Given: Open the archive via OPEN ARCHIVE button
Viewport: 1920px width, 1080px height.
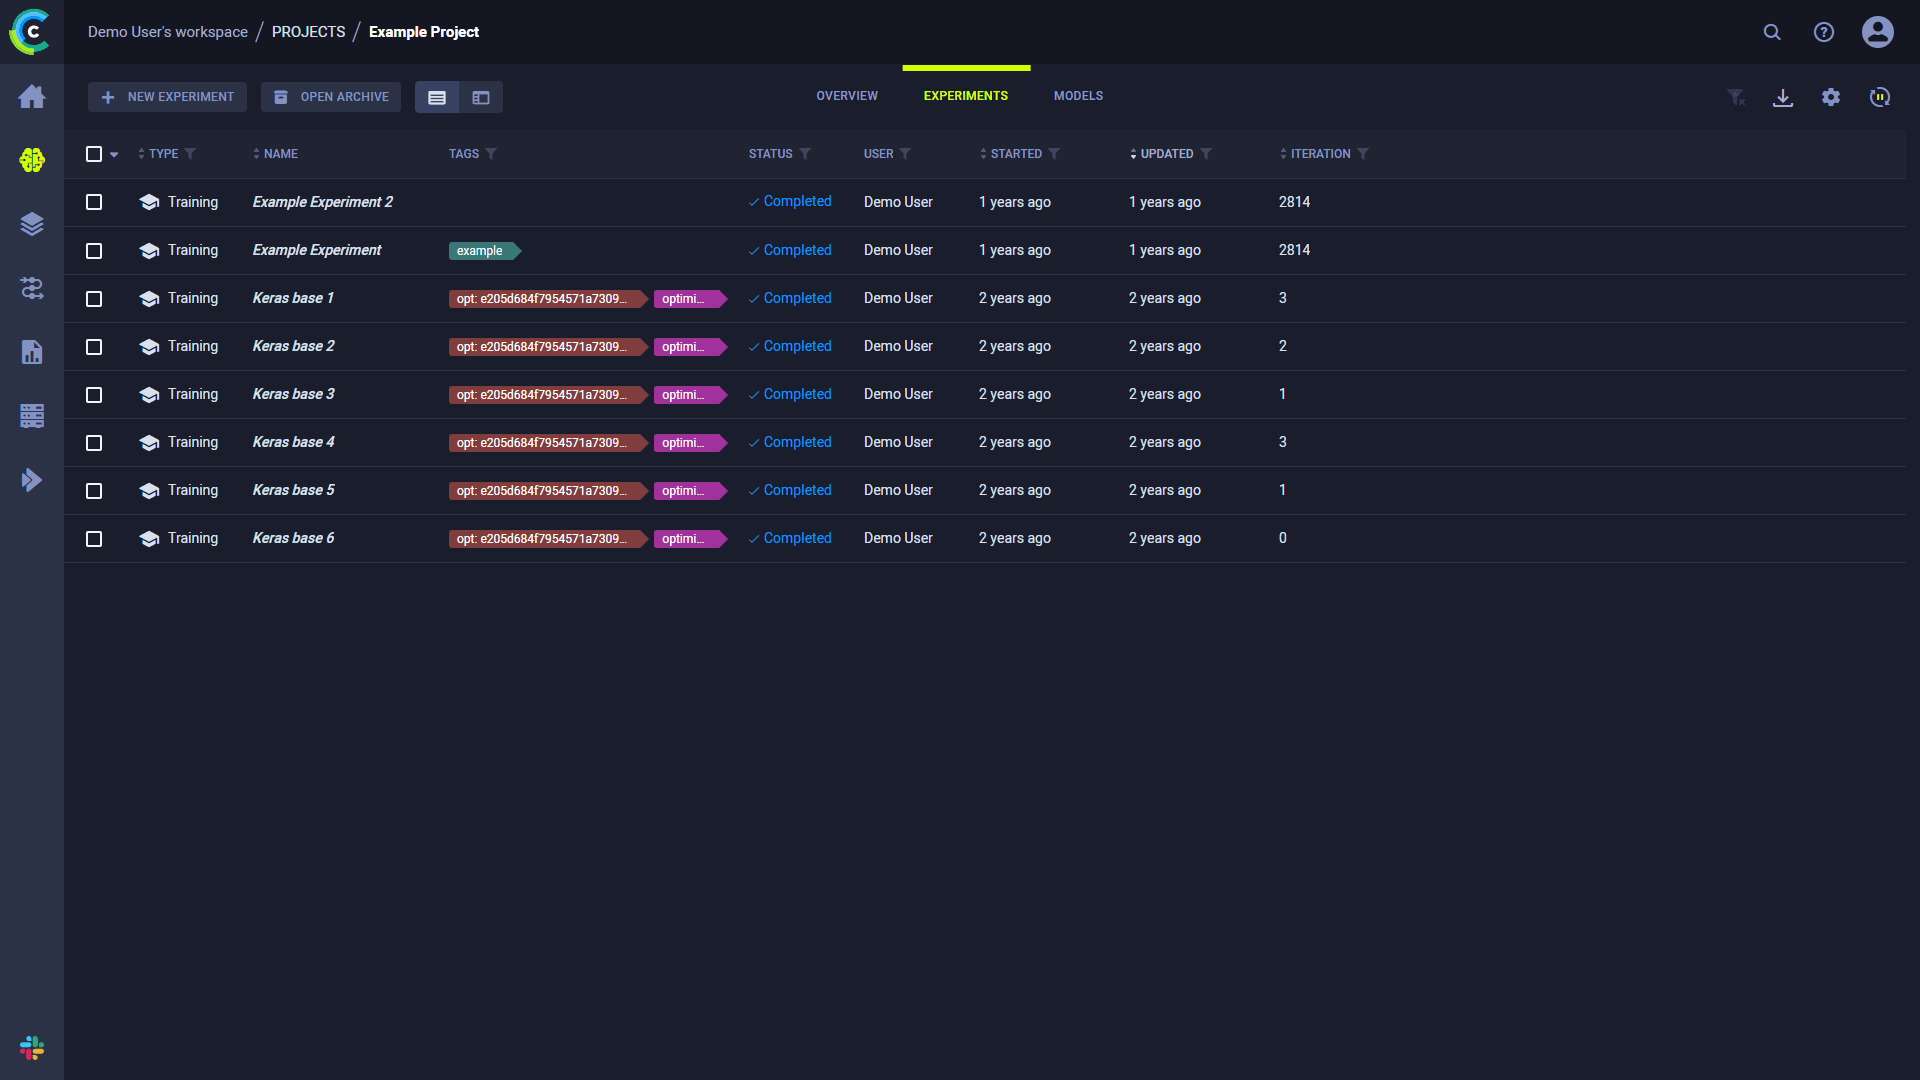Looking at the screenshot, I should click(x=330, y=96).
